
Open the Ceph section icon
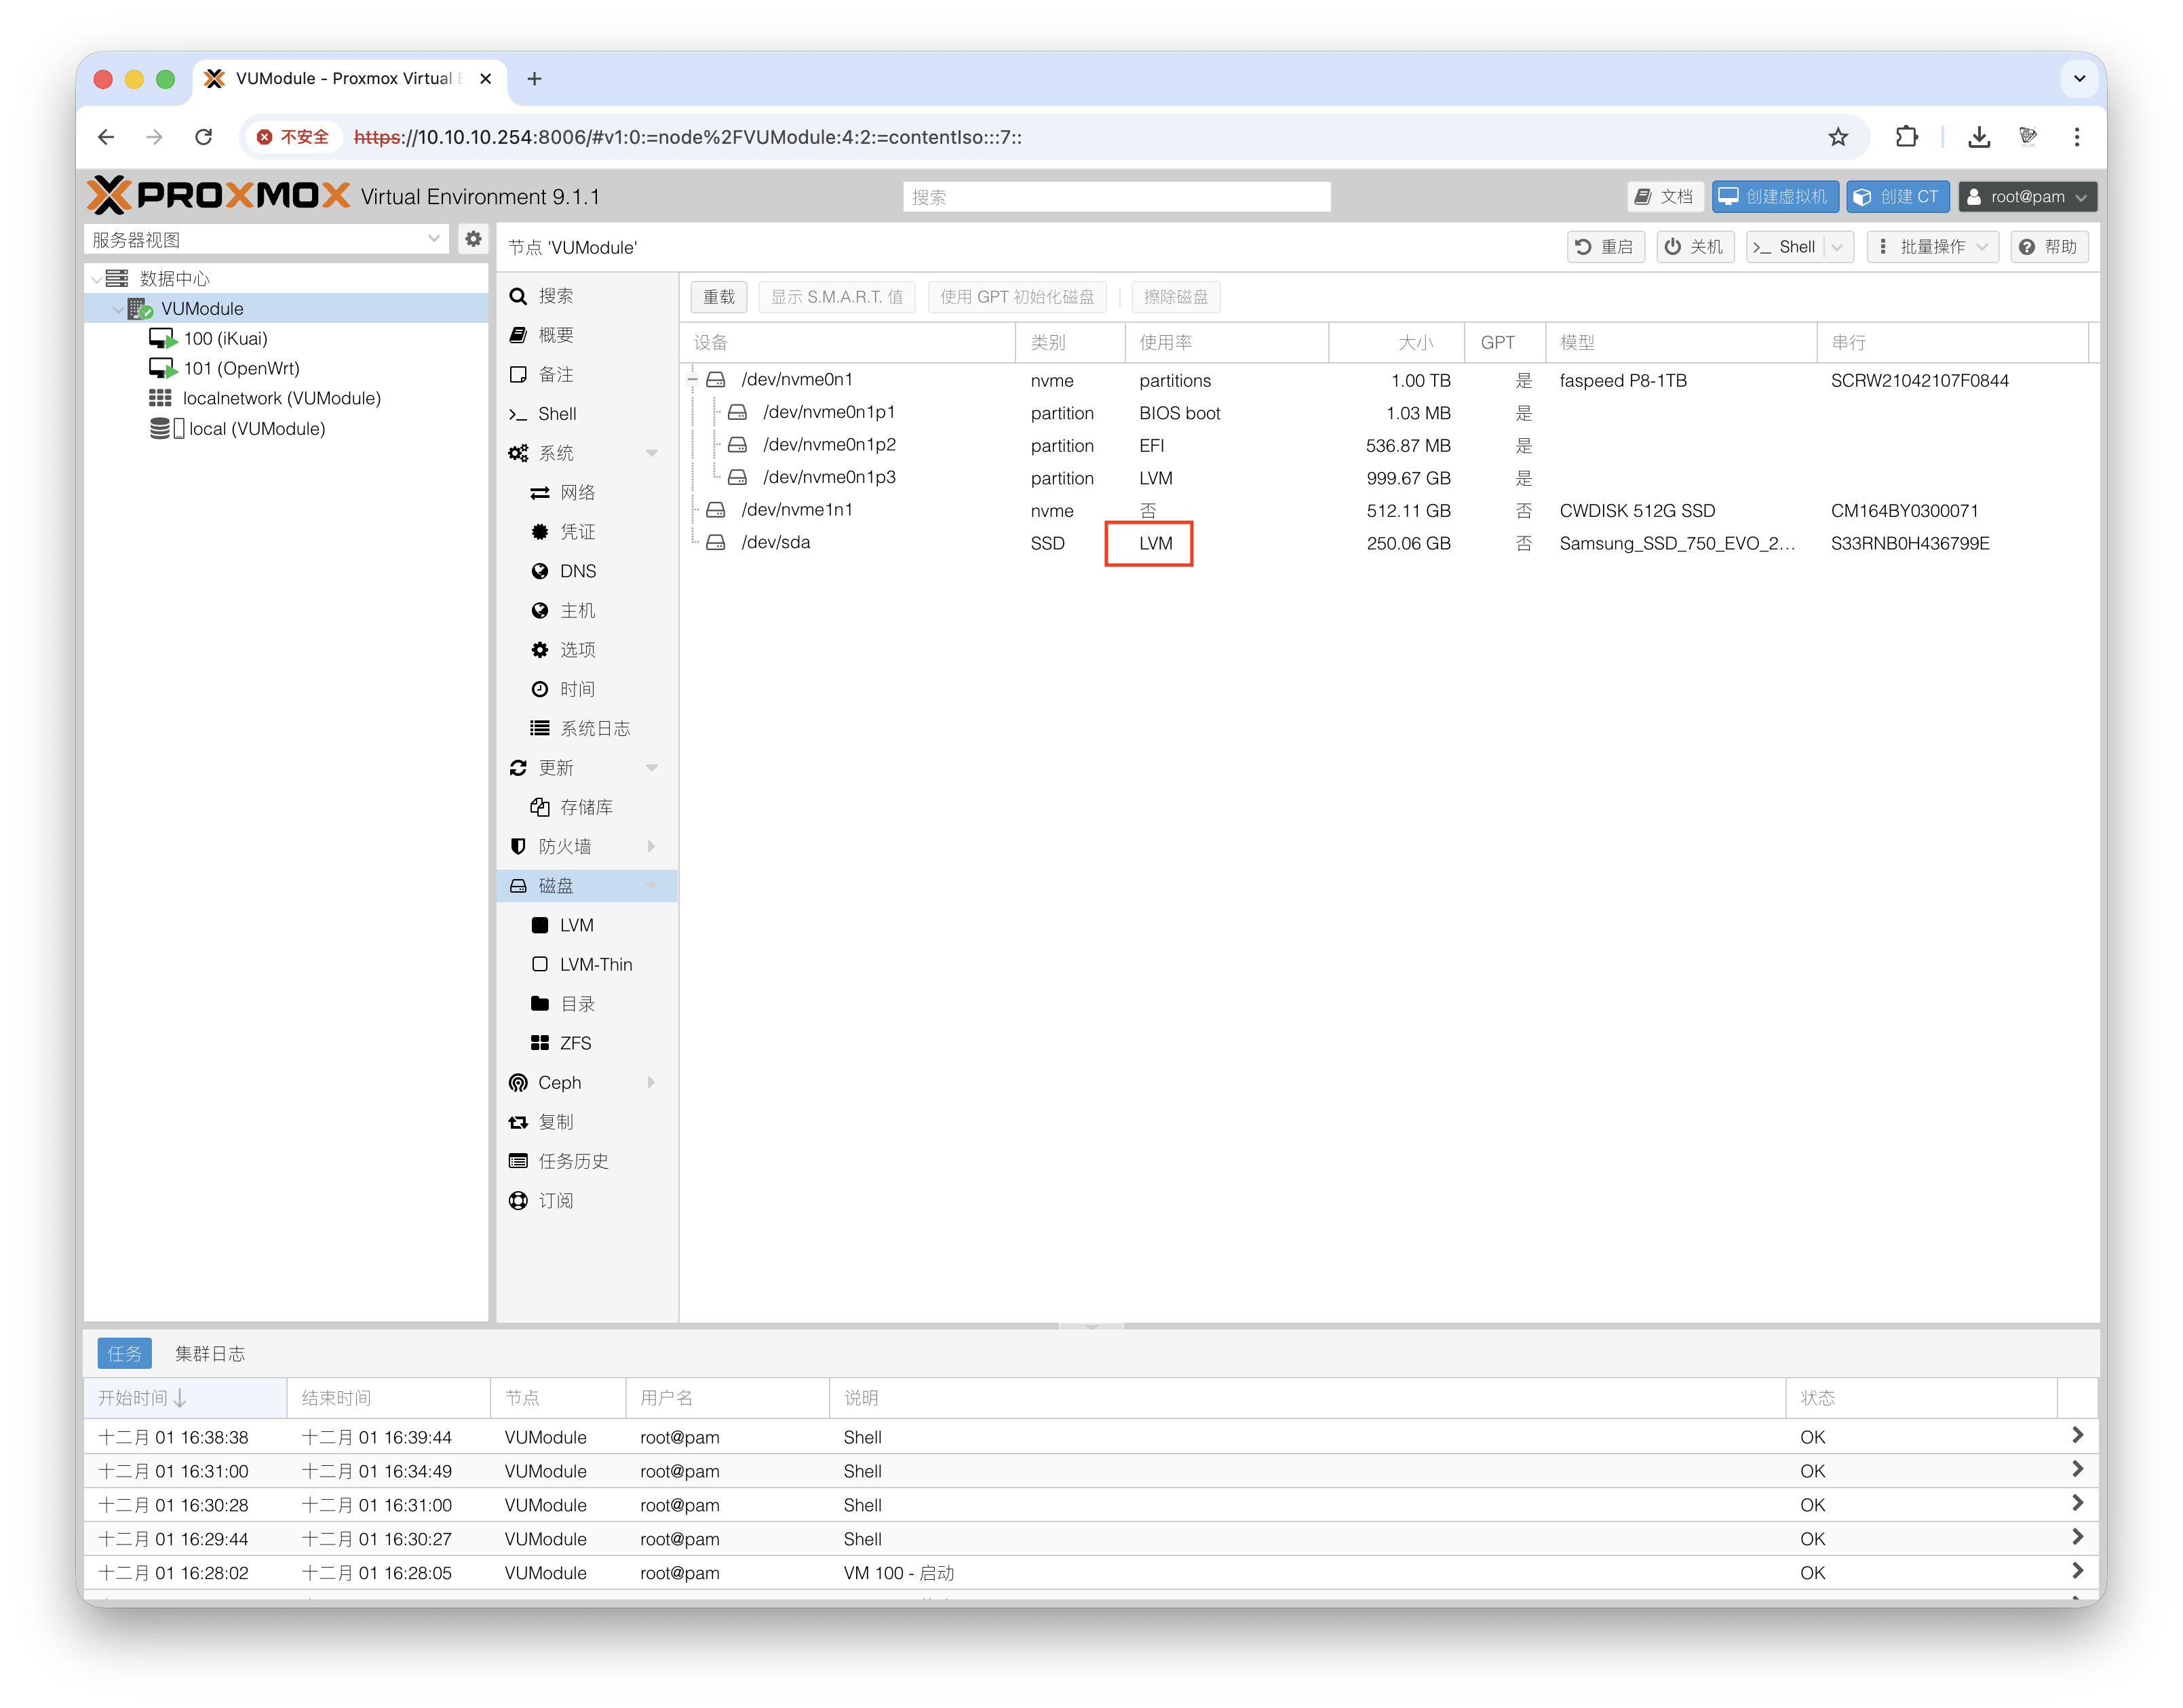(518, 1083)
